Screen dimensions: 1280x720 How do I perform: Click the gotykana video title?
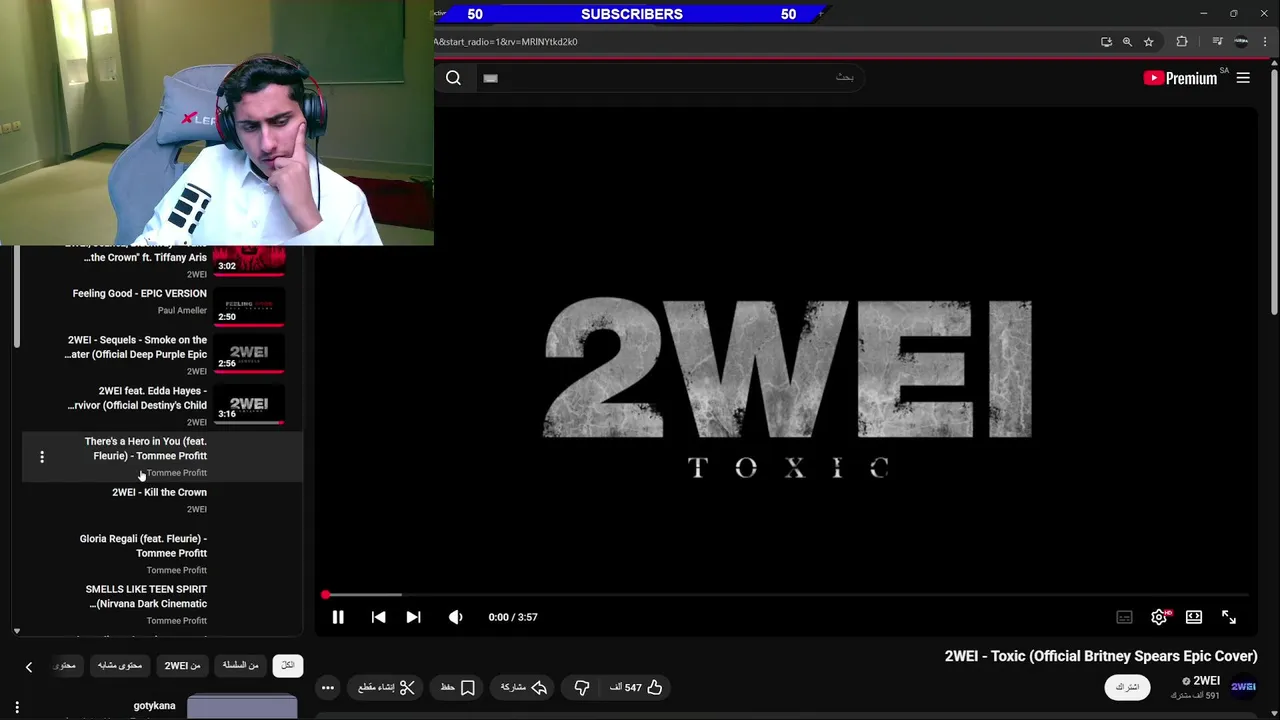pos(154,706)
